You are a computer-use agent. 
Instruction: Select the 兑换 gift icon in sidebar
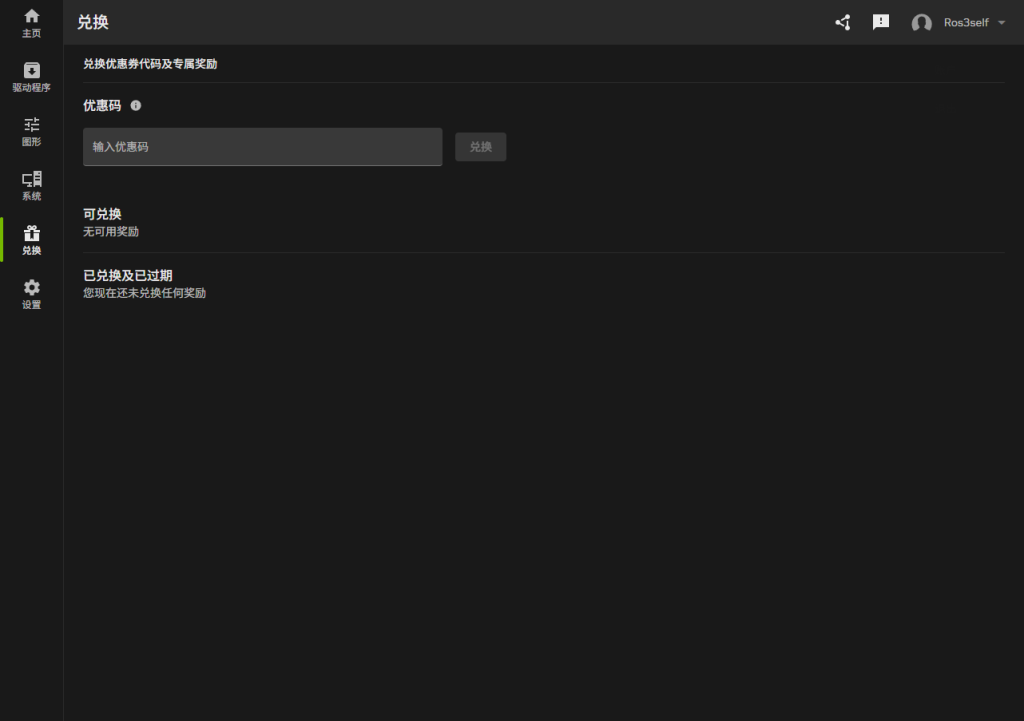click(x=31, y=234)
